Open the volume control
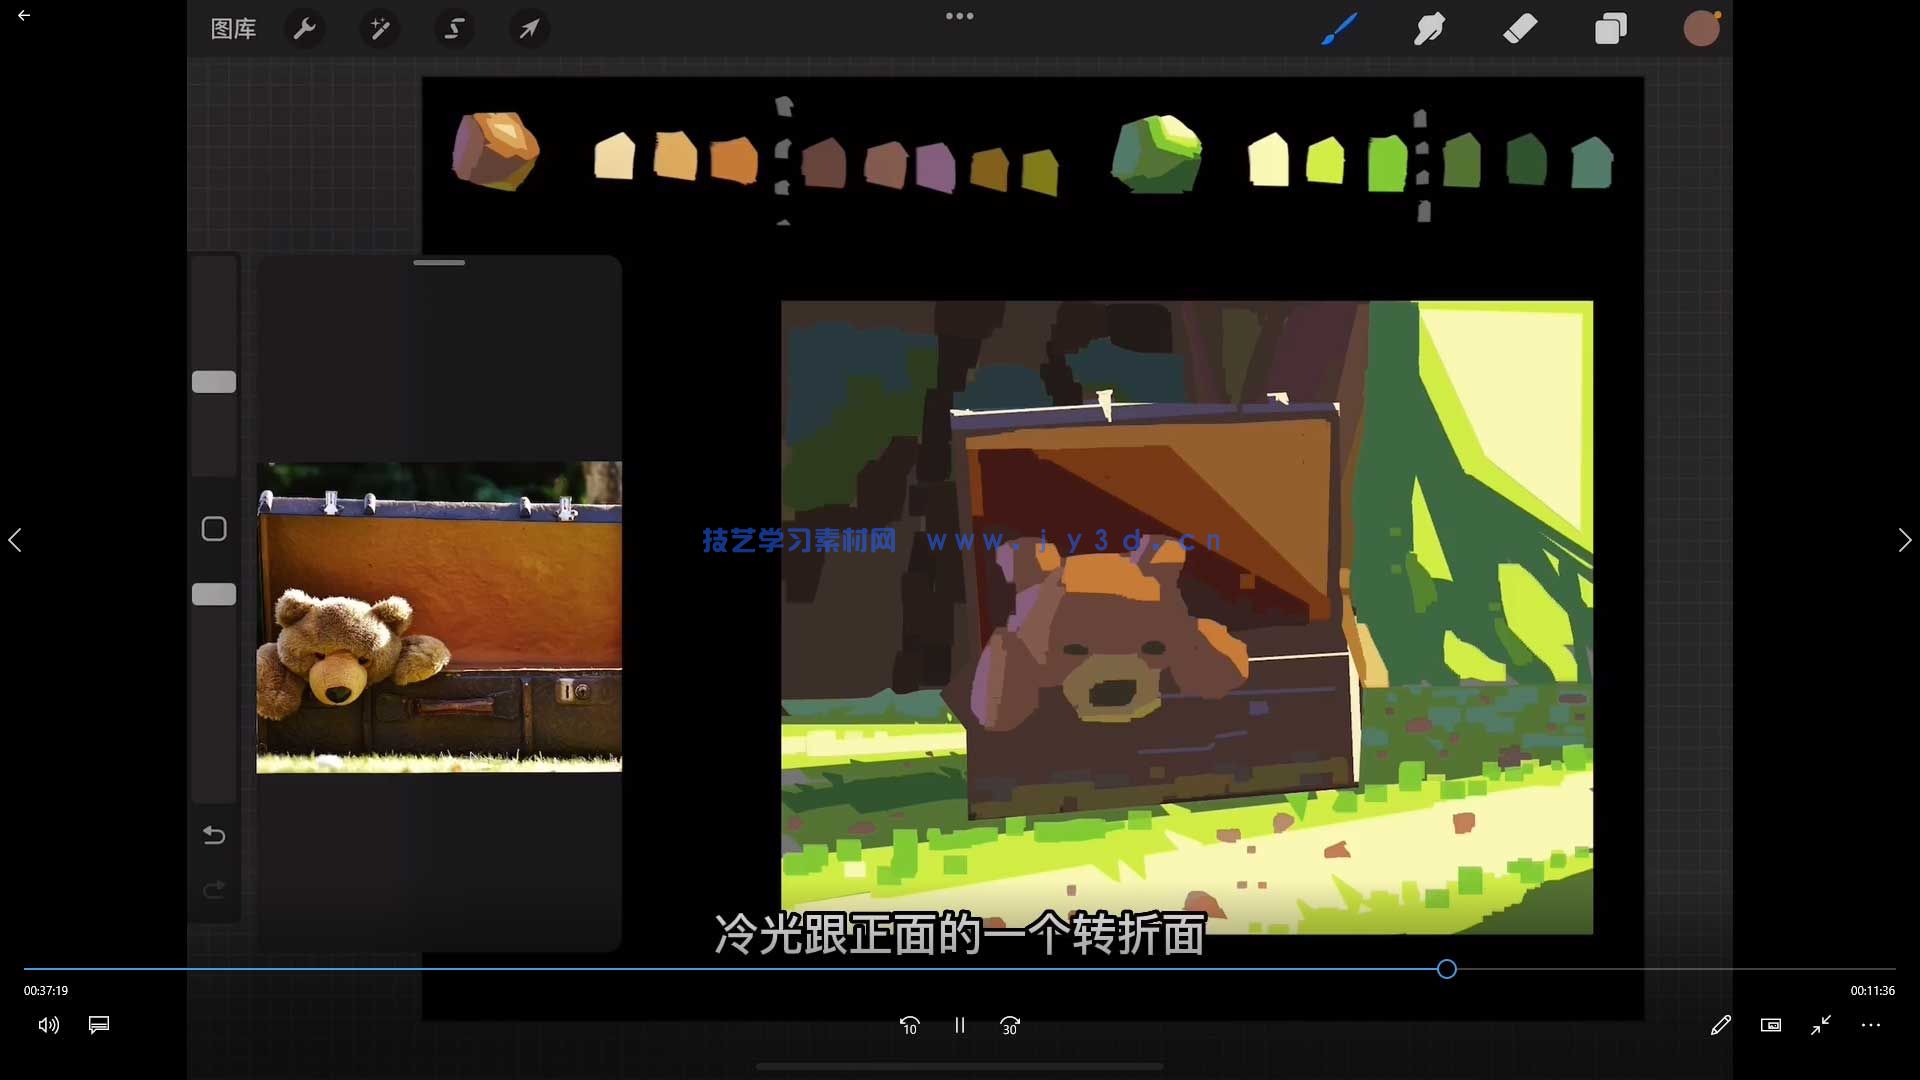This screenshot has width=1920, height=1080. coord(48,1025)
